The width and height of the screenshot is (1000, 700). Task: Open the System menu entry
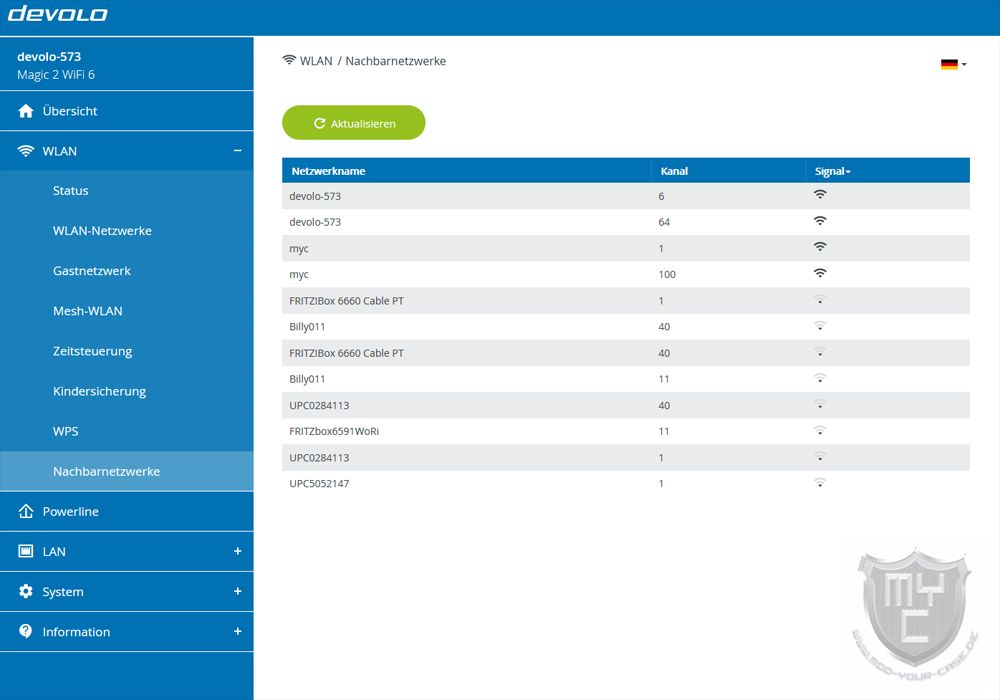126,592
